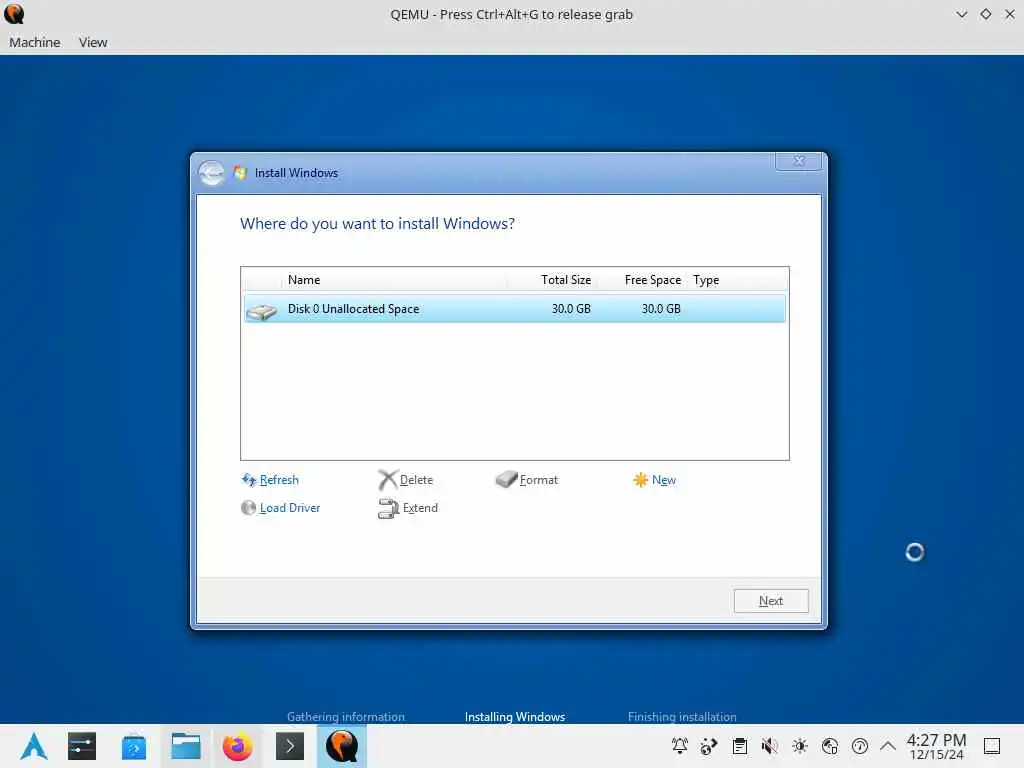1024x768 pixels.
Task: Open notifications bell in system tray
Action: click(x=680, y=746)
